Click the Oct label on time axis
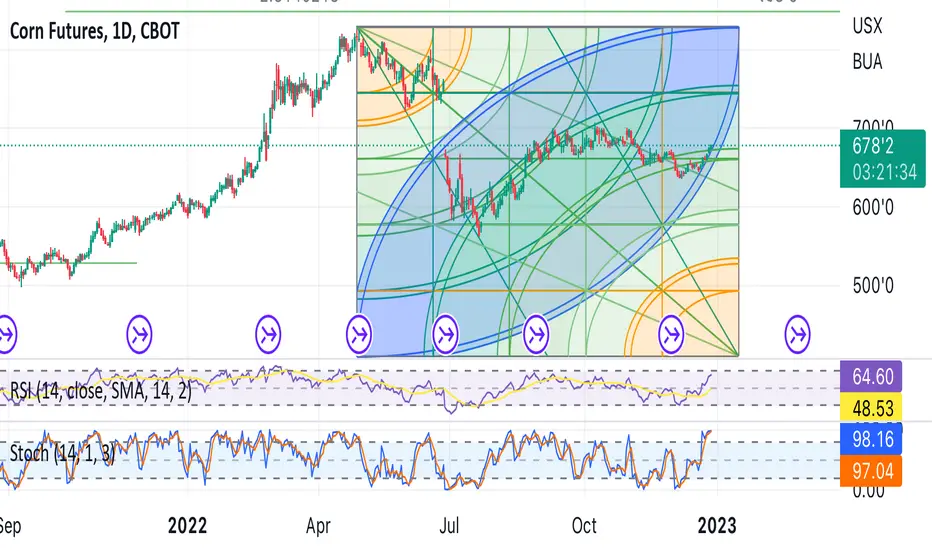The image size is (932, 550). (584, 526)
